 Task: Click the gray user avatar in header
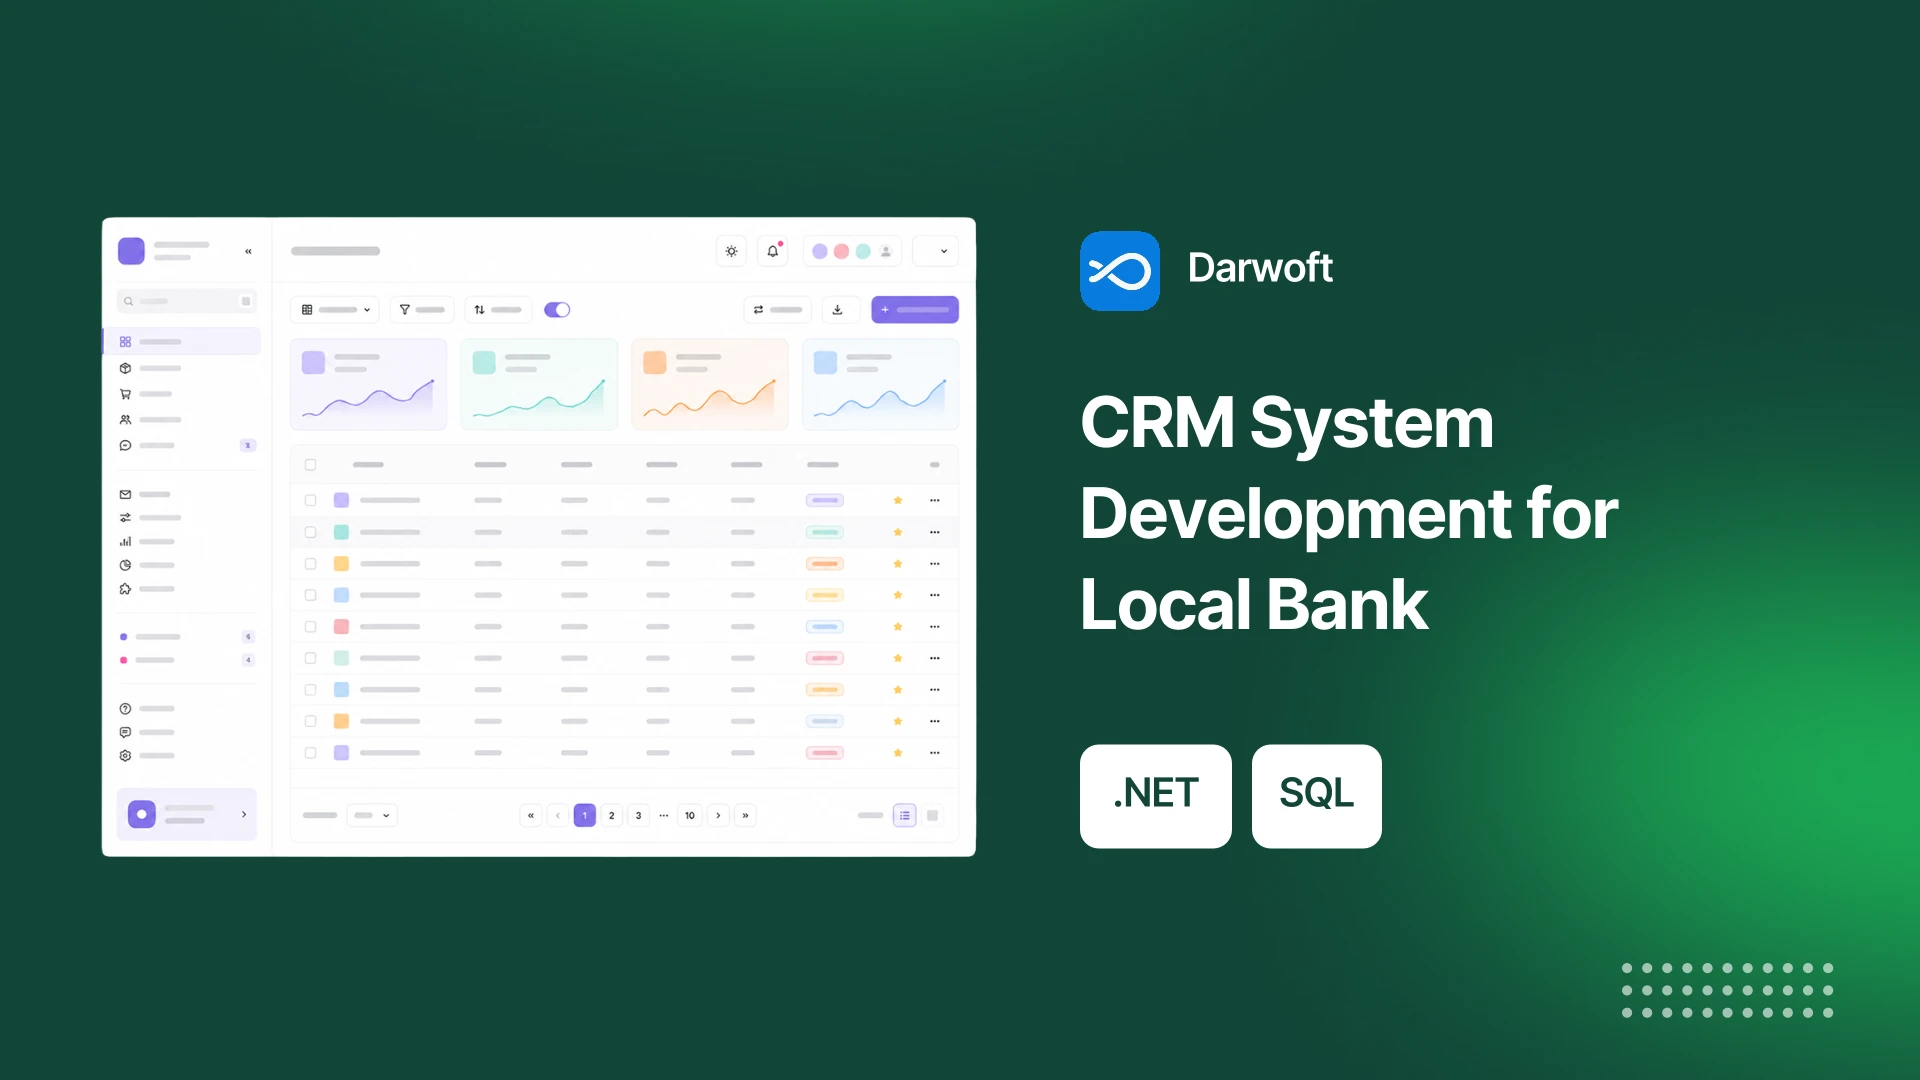pyautogui.click(x=886, y=252)
